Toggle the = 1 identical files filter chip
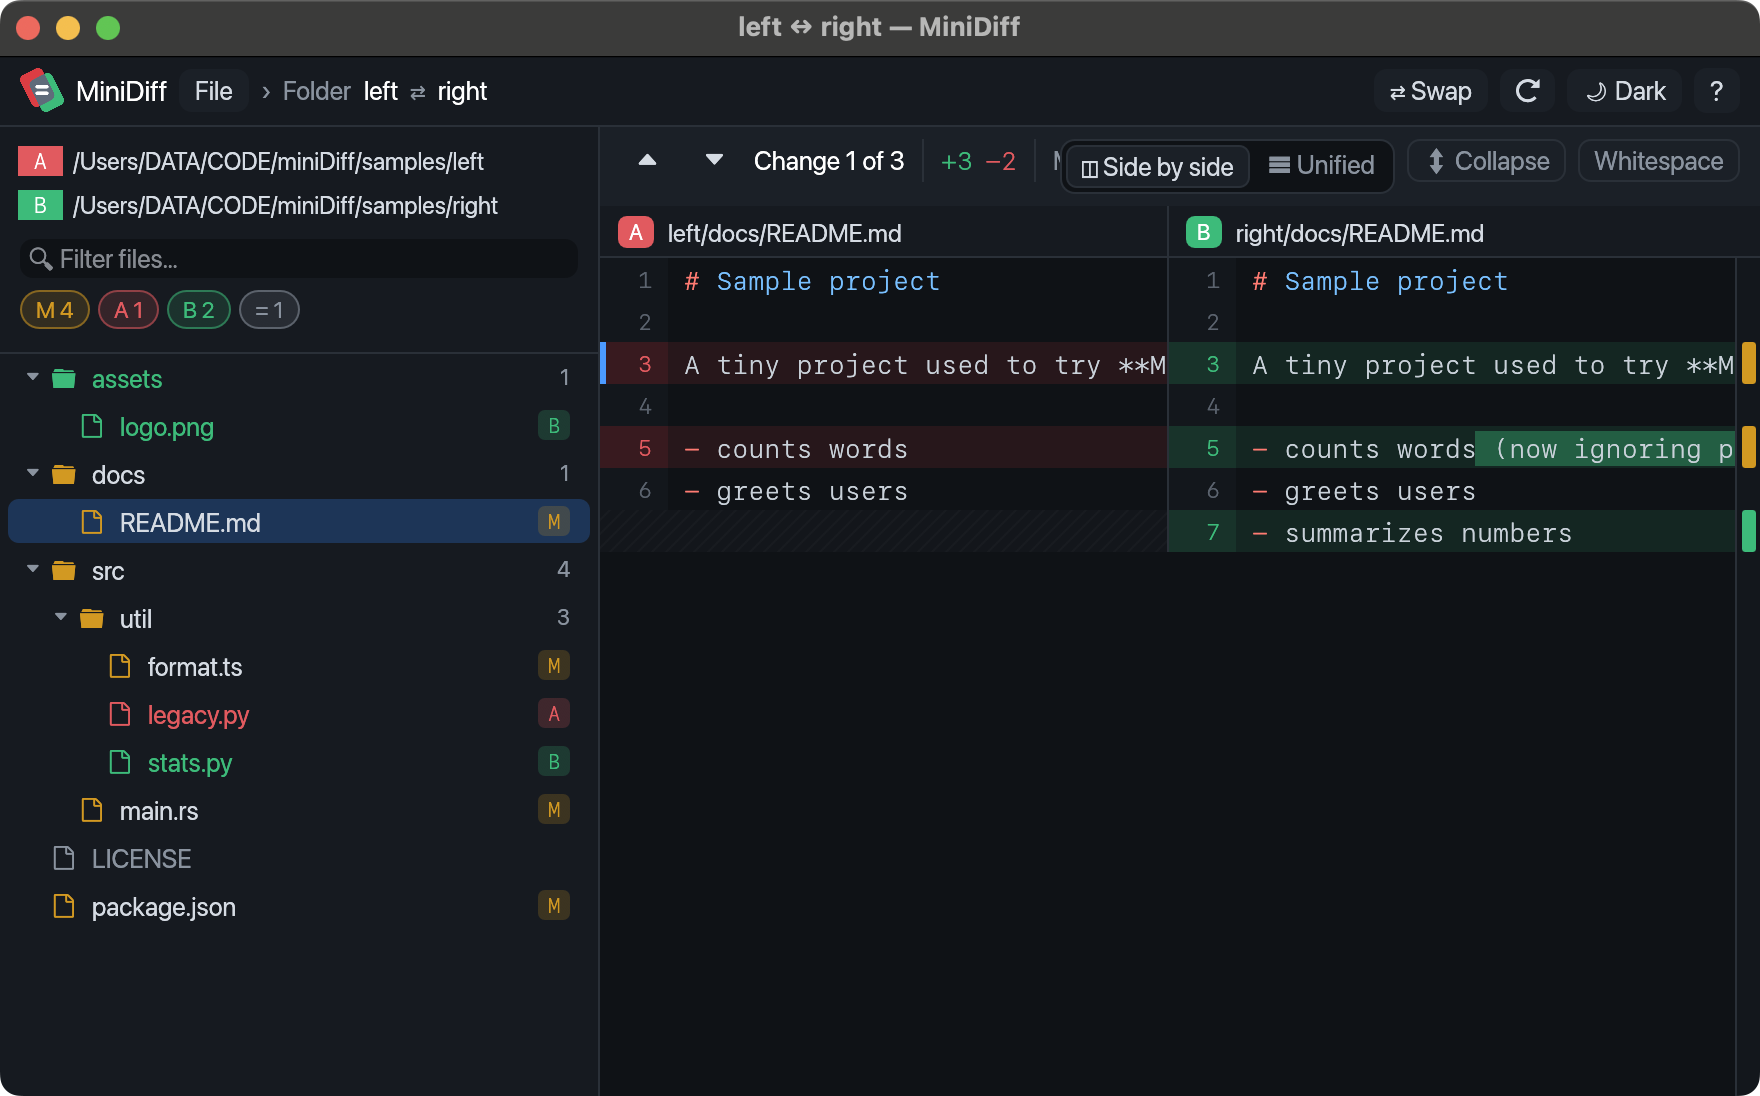The width and height of the screenshot is (1760, 1096). (269, 310)
